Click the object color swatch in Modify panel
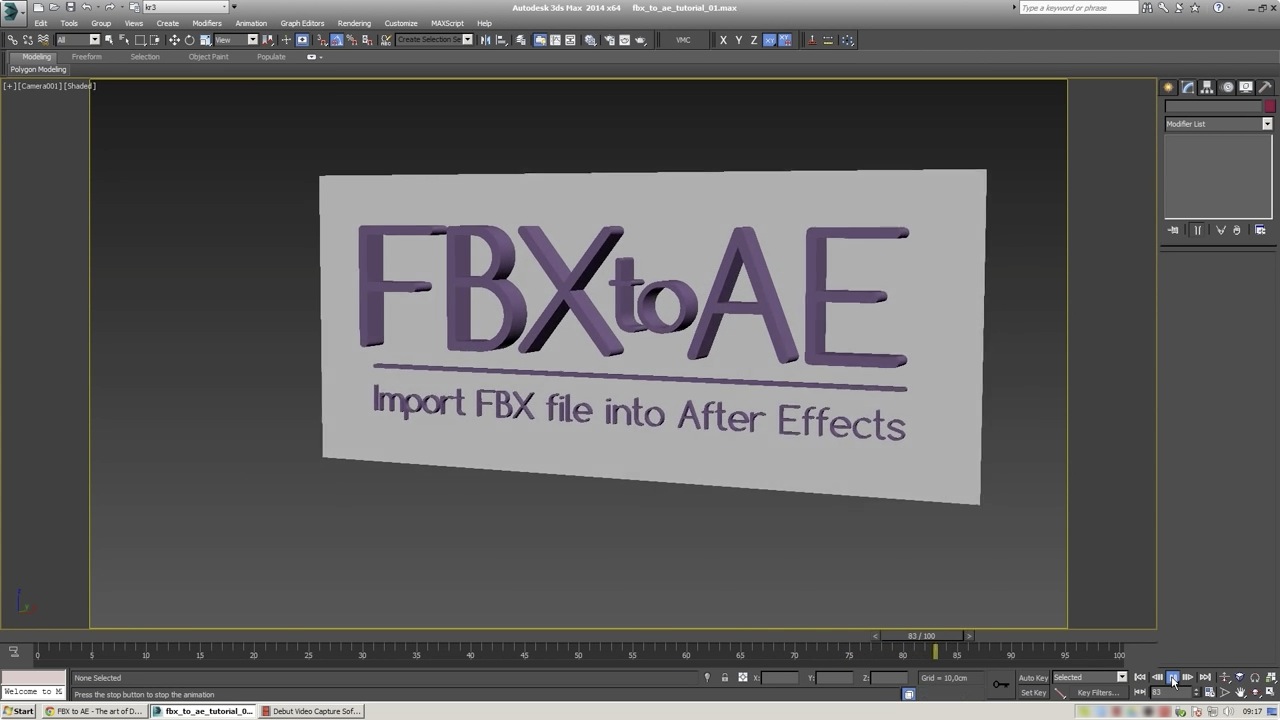 coord(1270,106)
